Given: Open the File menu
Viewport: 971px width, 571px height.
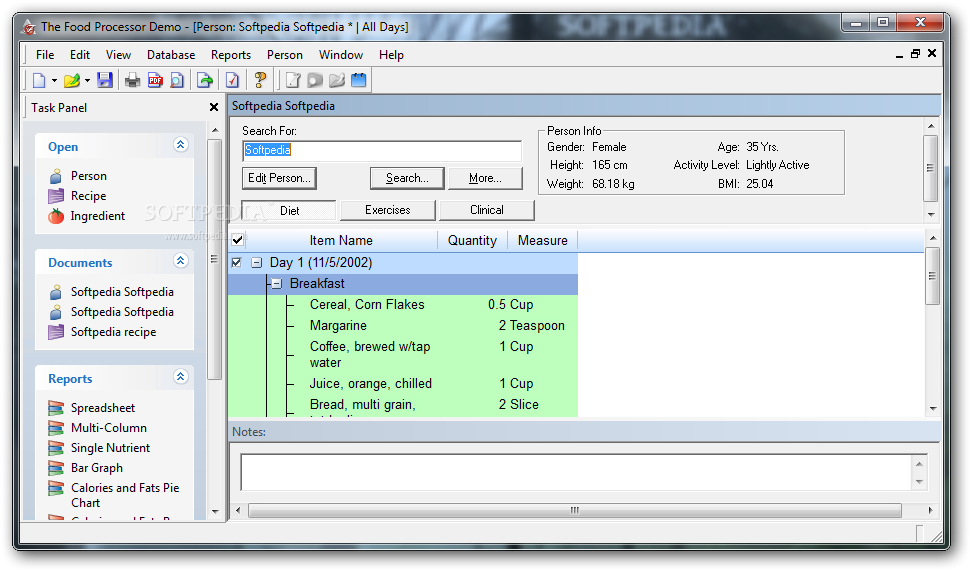Looking at the screenshot, I should pyautogui.click(x=45, y=55).
